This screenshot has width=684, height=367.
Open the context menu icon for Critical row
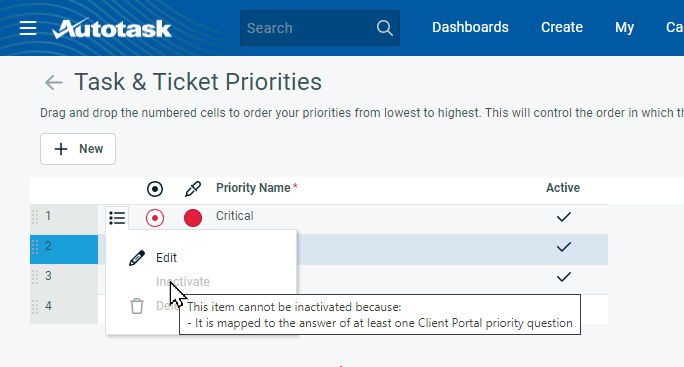tap(117, 217)
